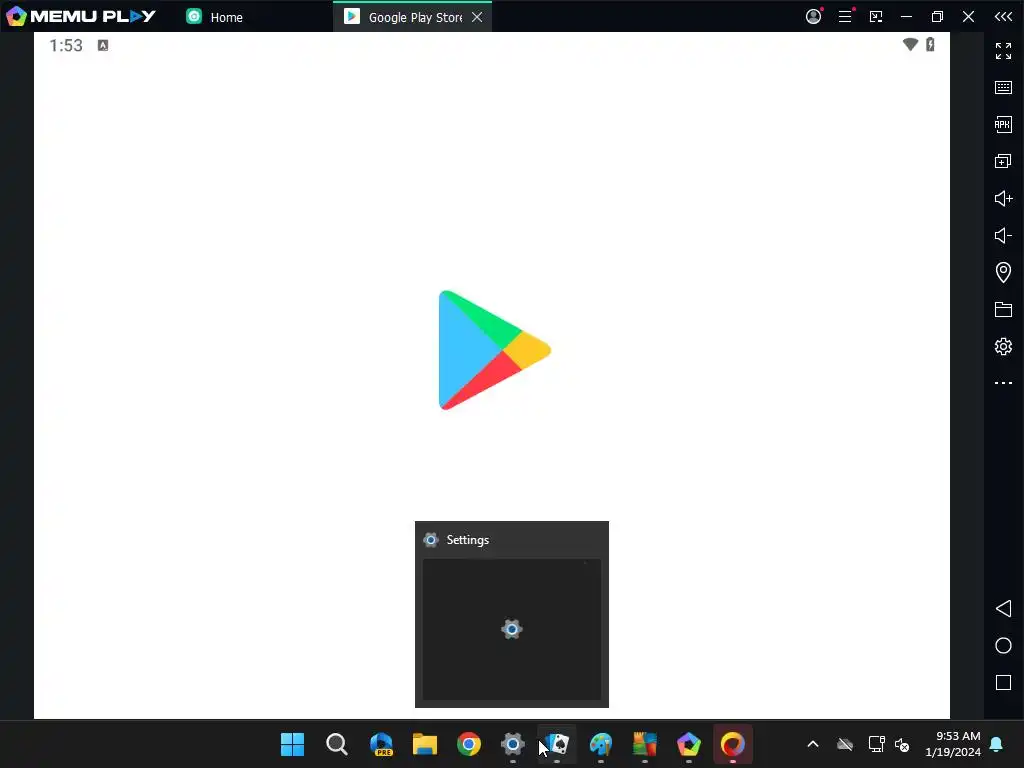Open the GPS location pin tool
Viewport: 1024px width, 768px height.
coord(1003,272)
